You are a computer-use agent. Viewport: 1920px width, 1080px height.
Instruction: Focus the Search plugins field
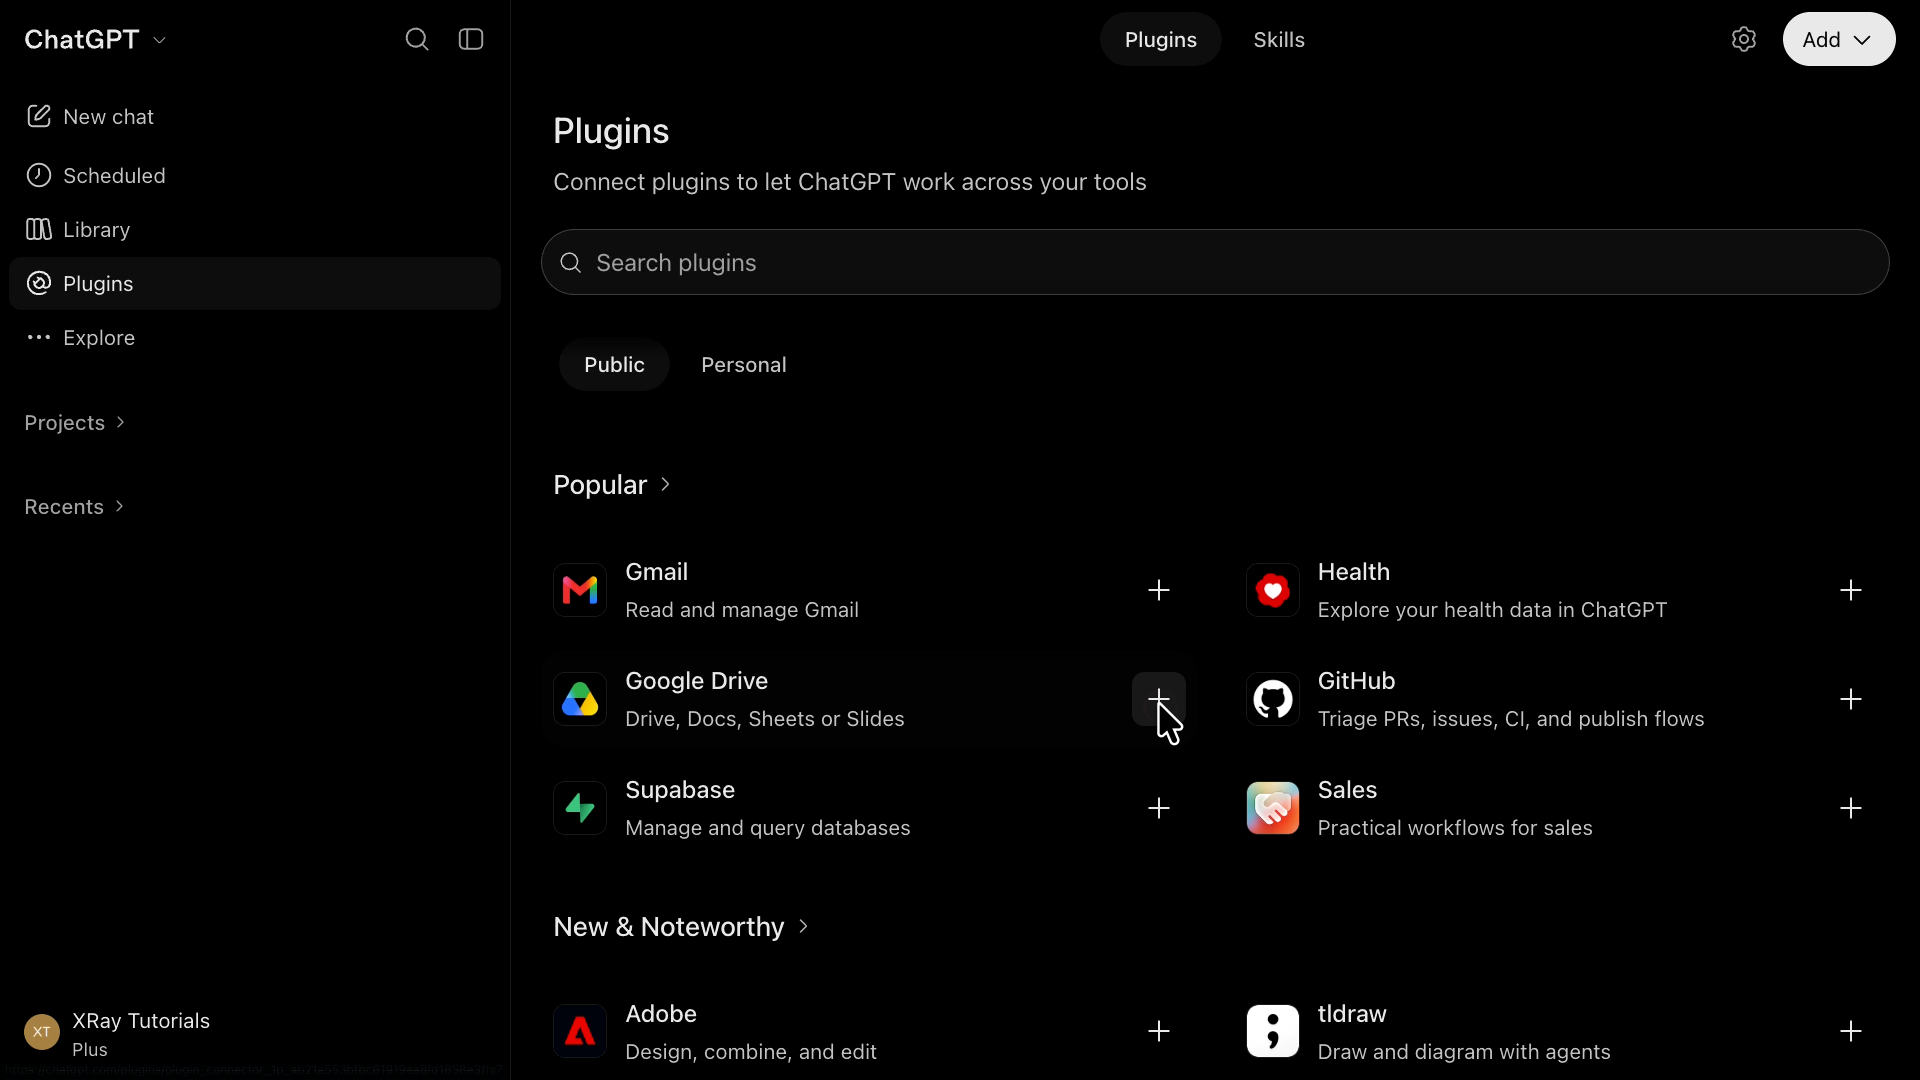point(1215,262)
